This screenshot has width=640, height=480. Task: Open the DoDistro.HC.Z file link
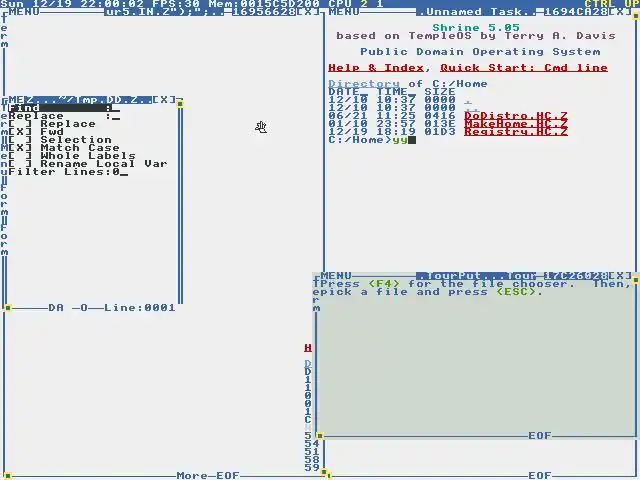pyautogui.click(x=516, y=116)
